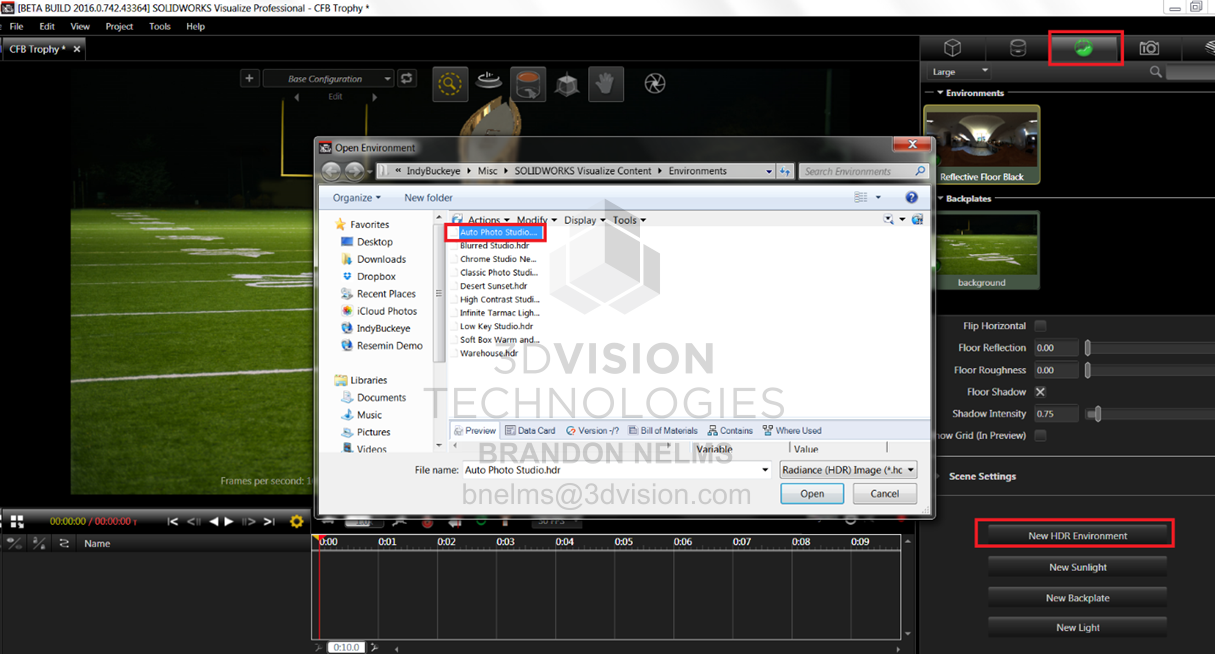
Task: Jump to the last frame
Action: (x=269, y=522)
